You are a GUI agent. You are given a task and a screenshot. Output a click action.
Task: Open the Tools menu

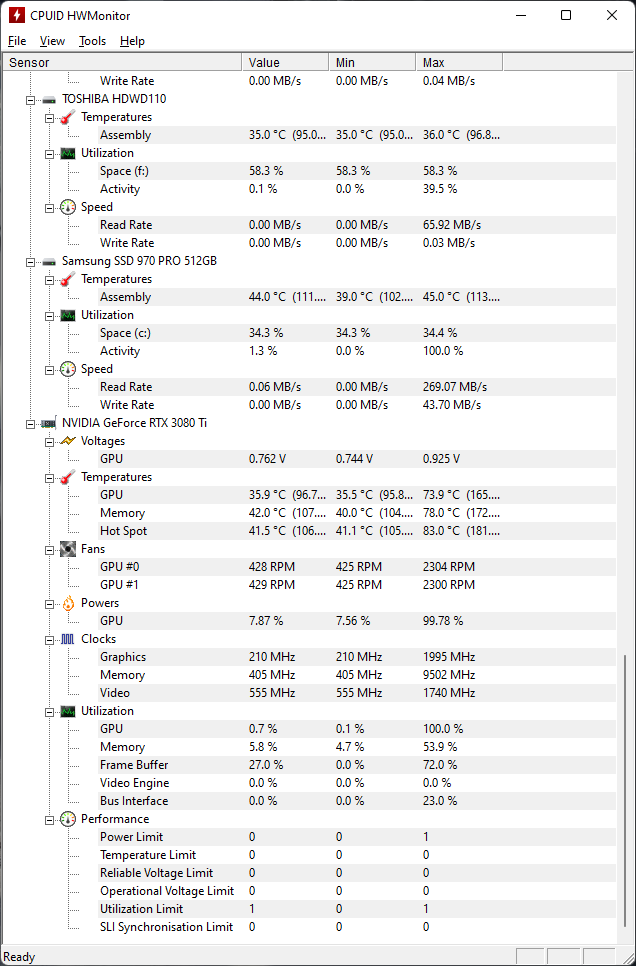[x=92, y=41]
